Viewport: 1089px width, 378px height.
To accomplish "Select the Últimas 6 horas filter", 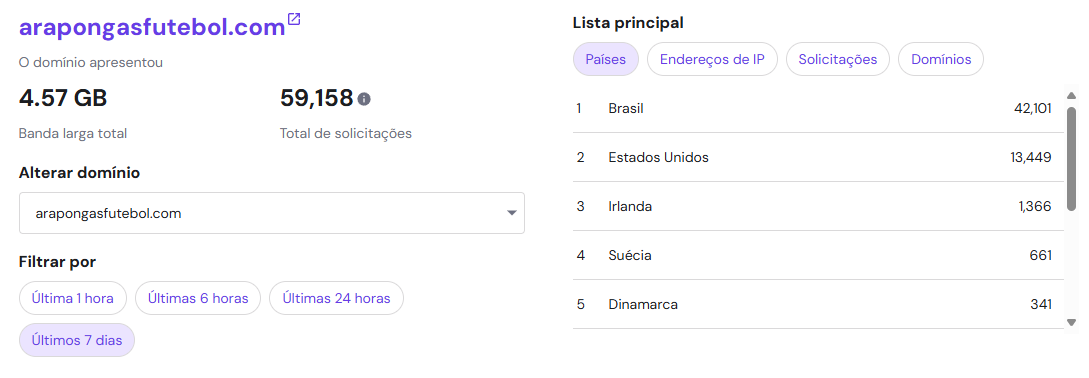I will (x=198, y=298).
